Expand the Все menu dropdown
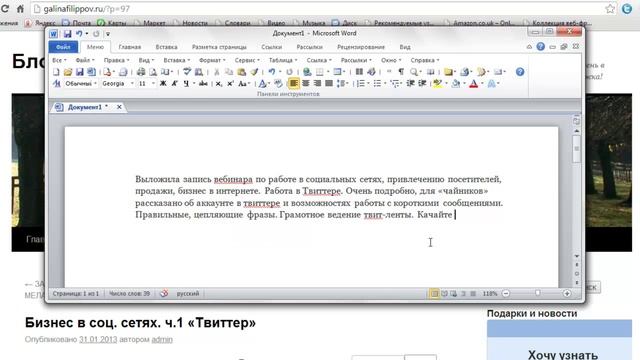 tap(59, 60)
